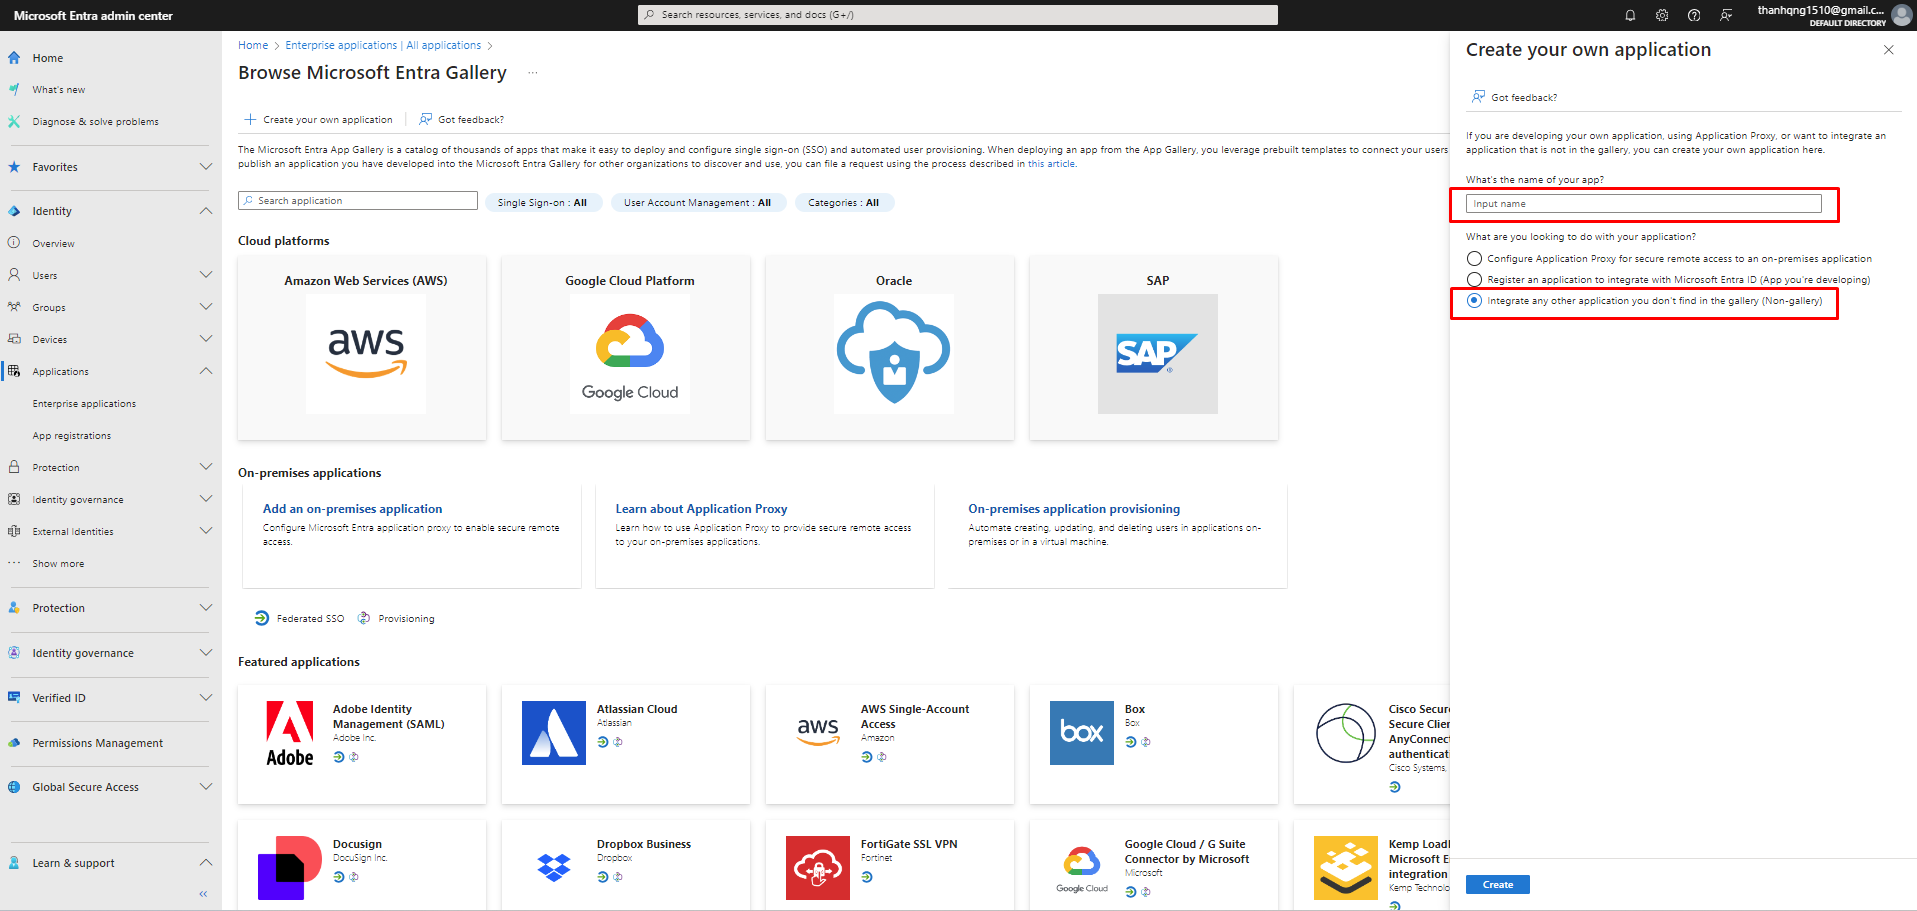Click the Diagnose & solve problems icon
This screenshot has height=911, width=1917.
14,121
